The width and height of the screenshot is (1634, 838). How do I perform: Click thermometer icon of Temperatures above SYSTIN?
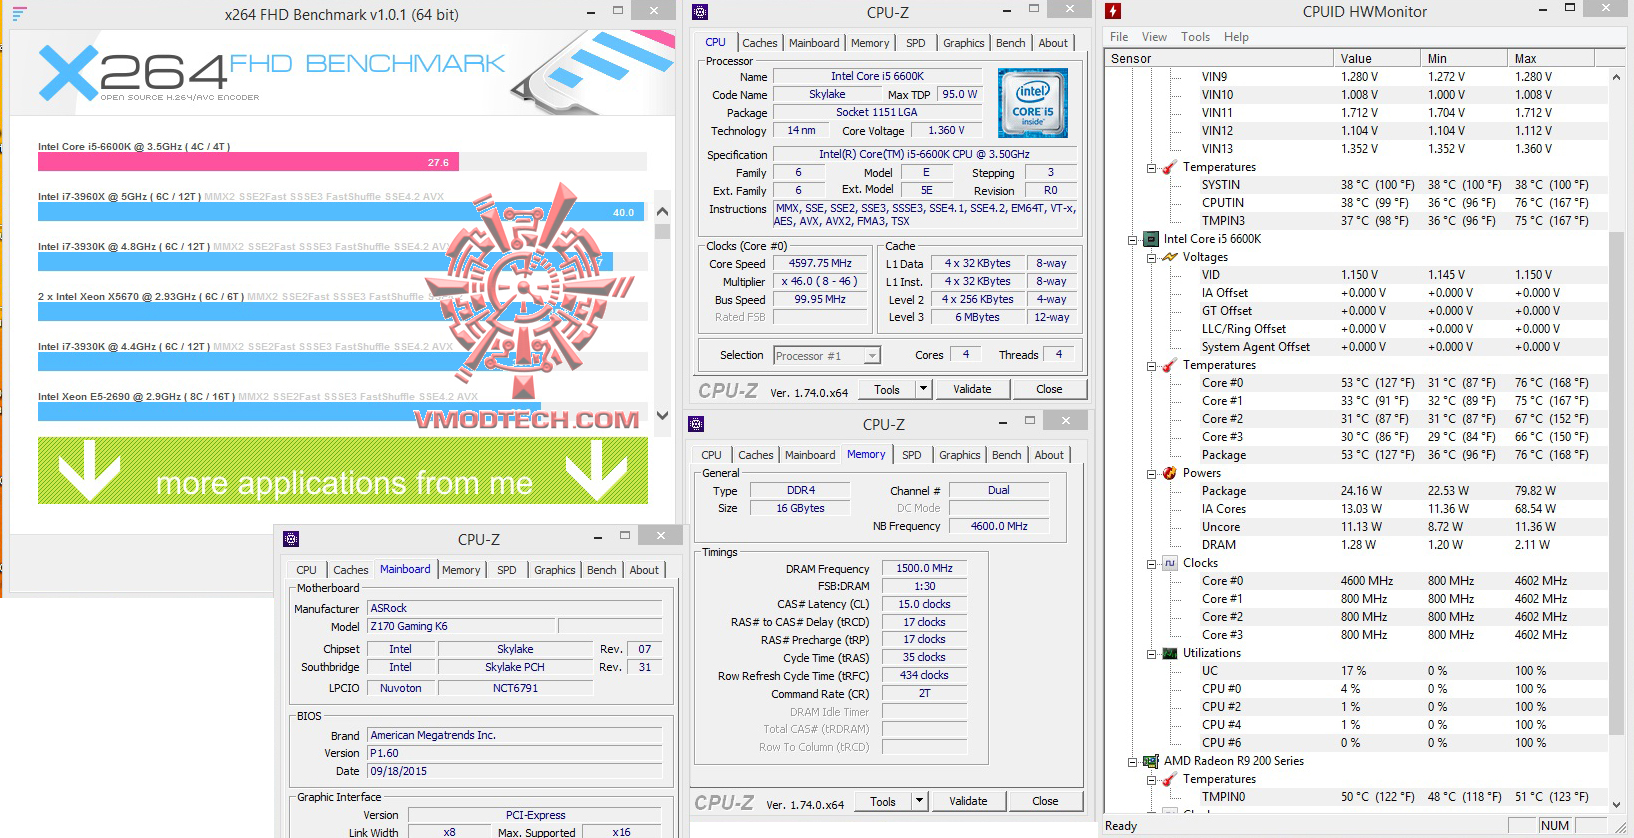click(1169, 167)
